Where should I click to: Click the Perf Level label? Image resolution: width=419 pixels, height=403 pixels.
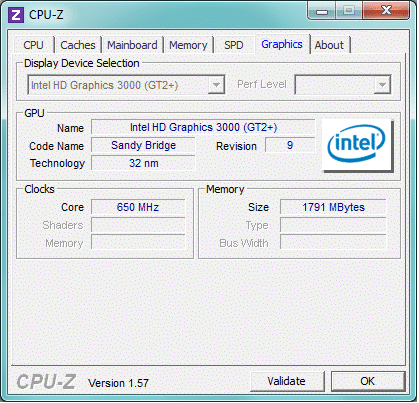pos(262,84)
